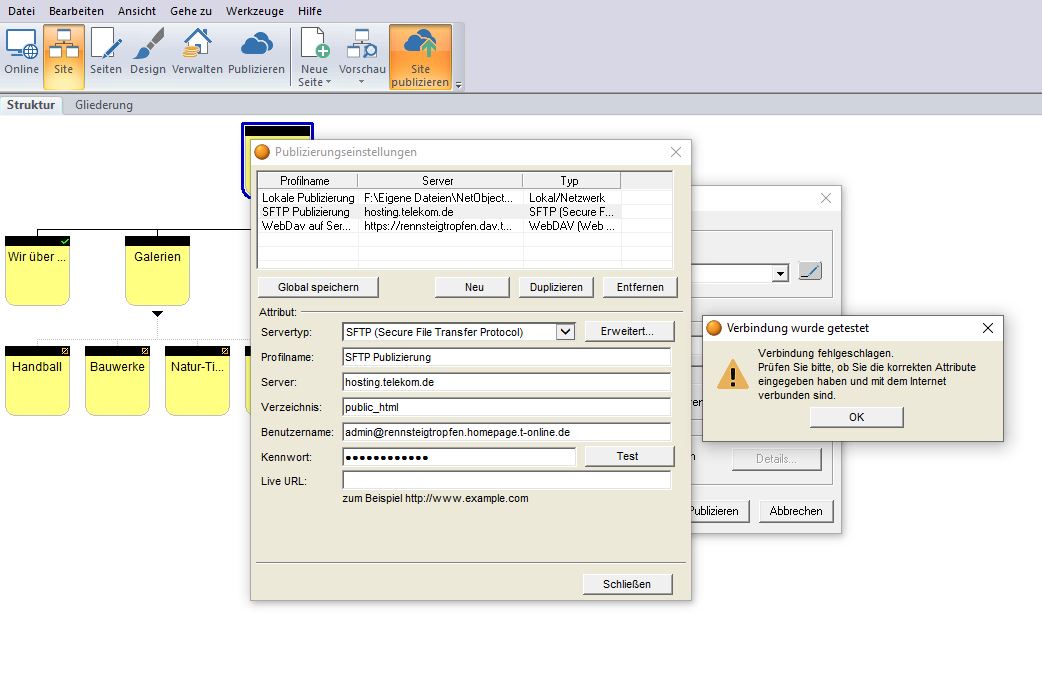
Task: Select the Handball page node
Action: pyautogui.click(x=37, y=380)
